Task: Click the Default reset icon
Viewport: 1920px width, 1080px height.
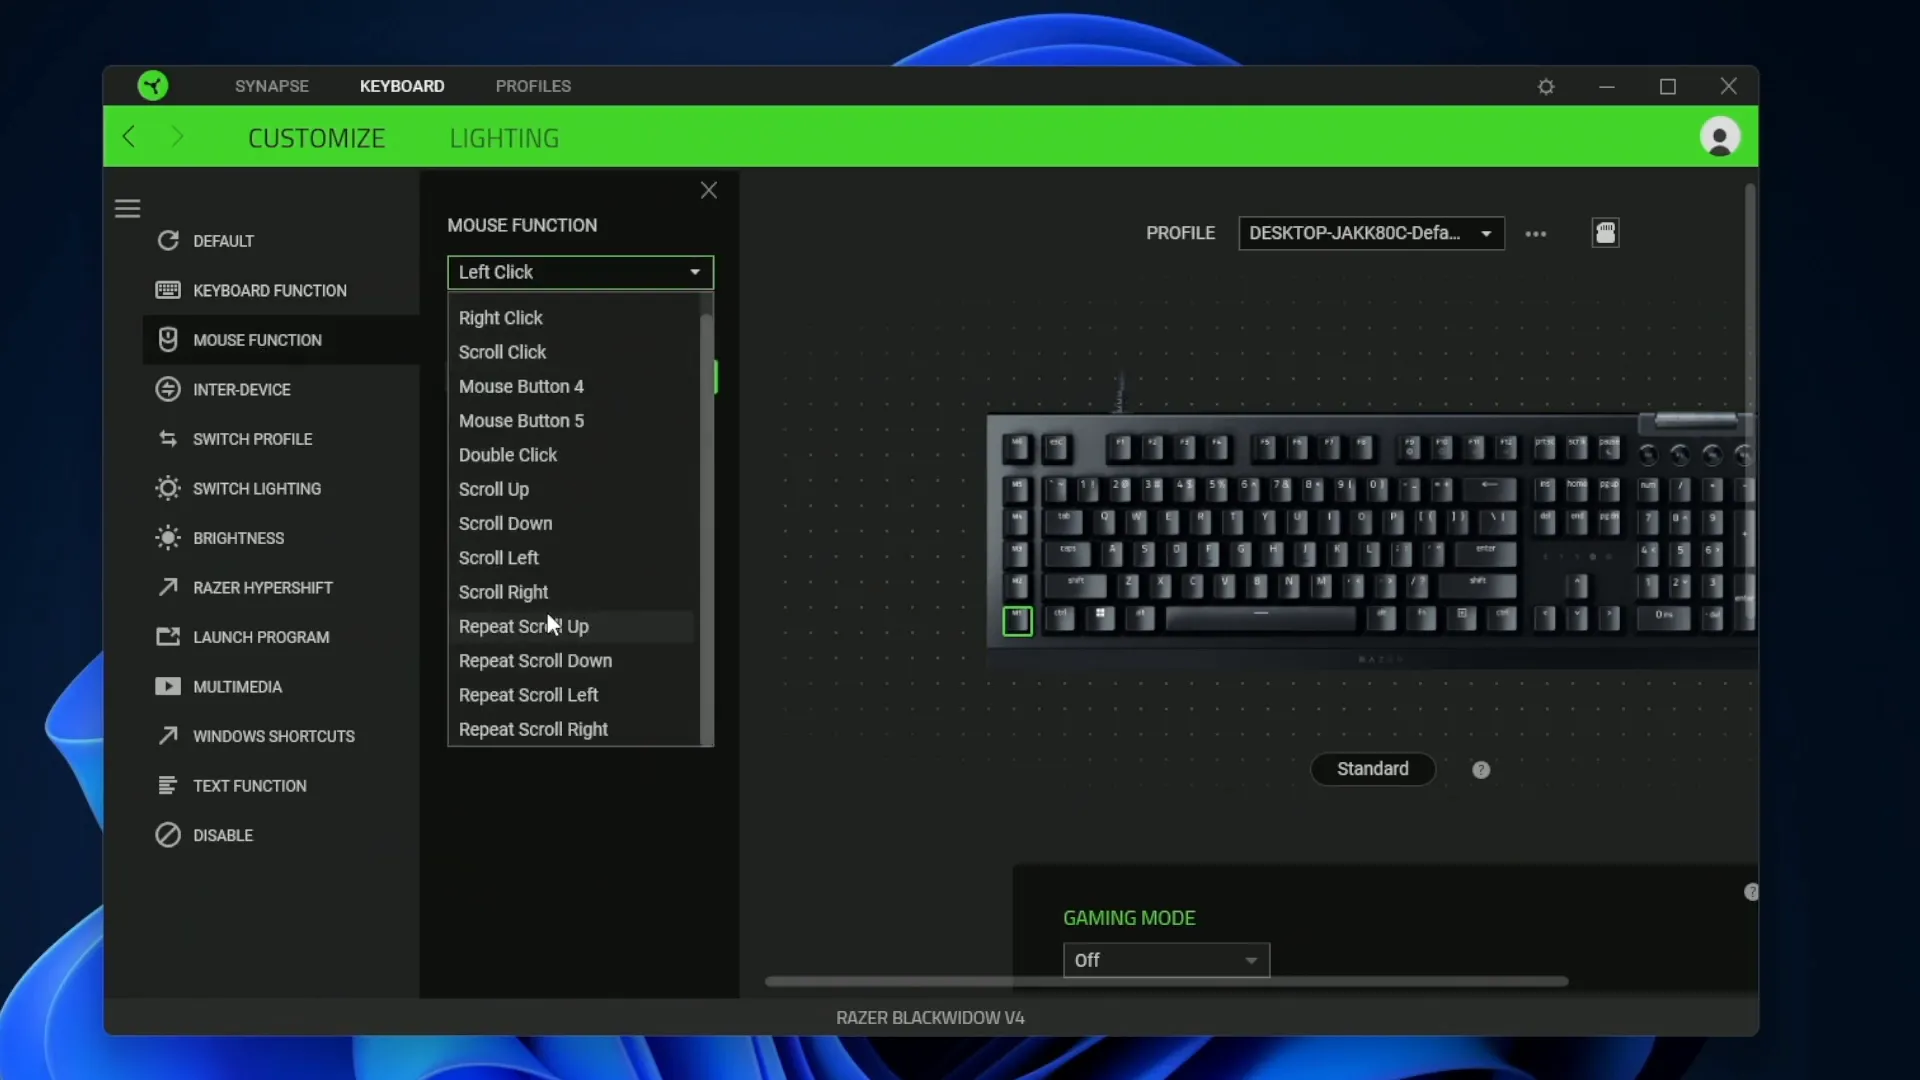Action: point(168,241)
